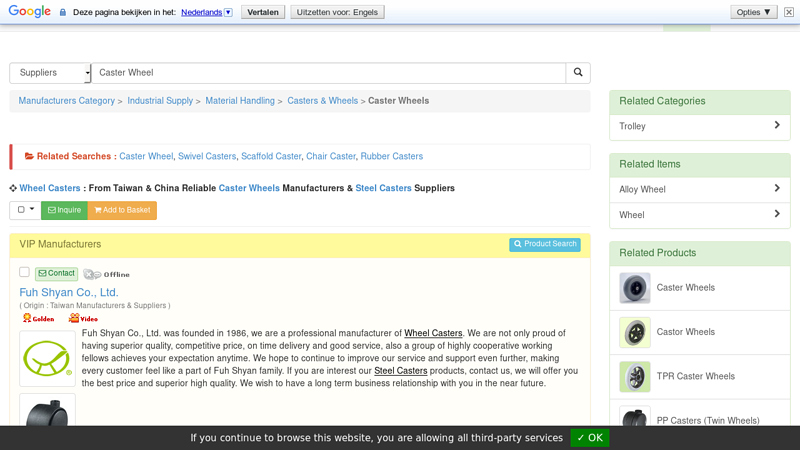Click the magnifier search icon button
This screenshot has height=450, width=800.
pos(578,72)
